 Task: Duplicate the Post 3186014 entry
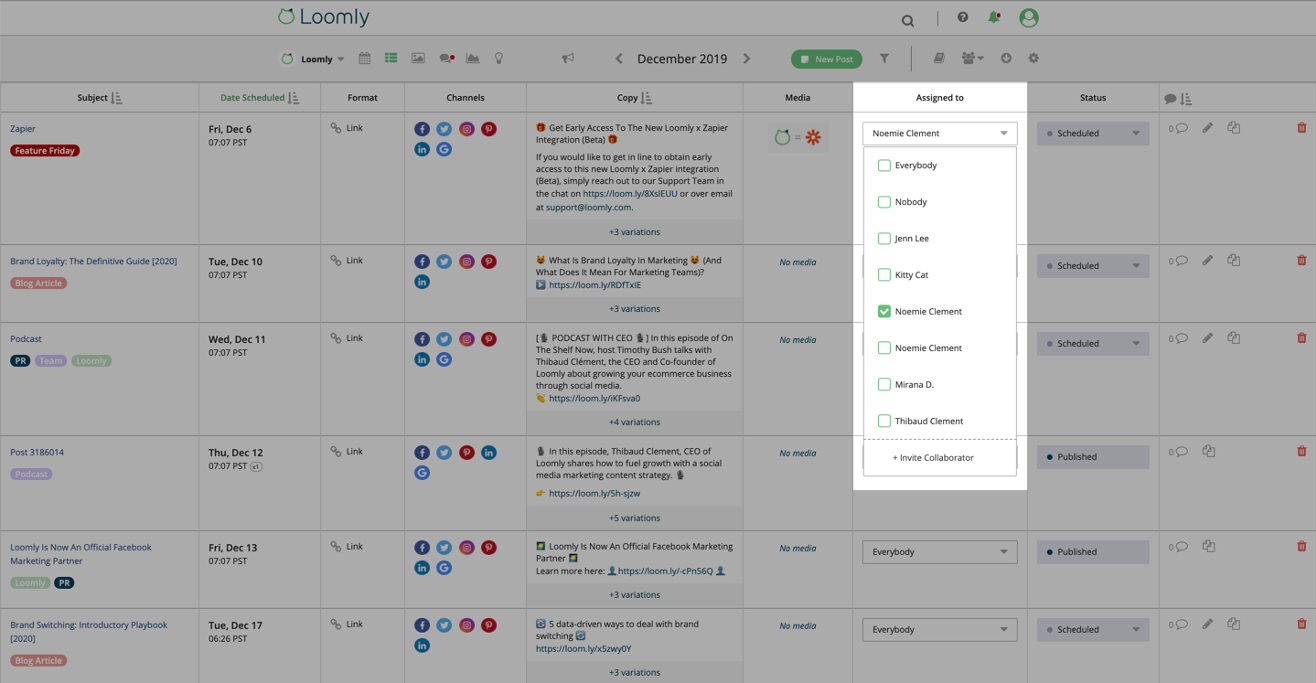point(1209,452)
